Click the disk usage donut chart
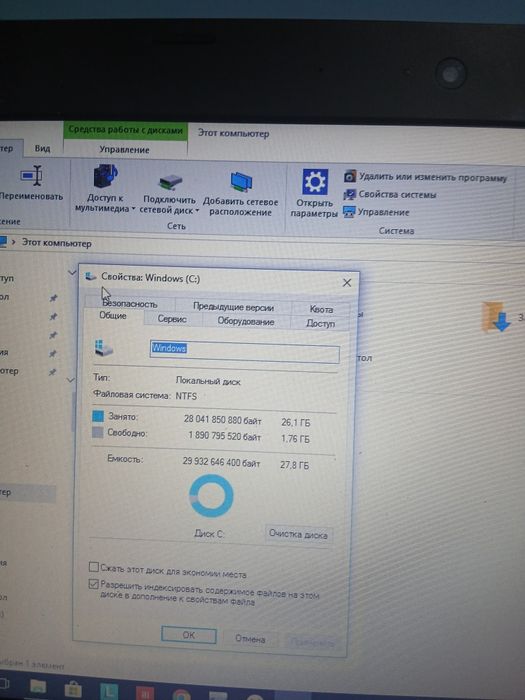The height and width of the screenshot is (700, 525). [x=211, y=496]
